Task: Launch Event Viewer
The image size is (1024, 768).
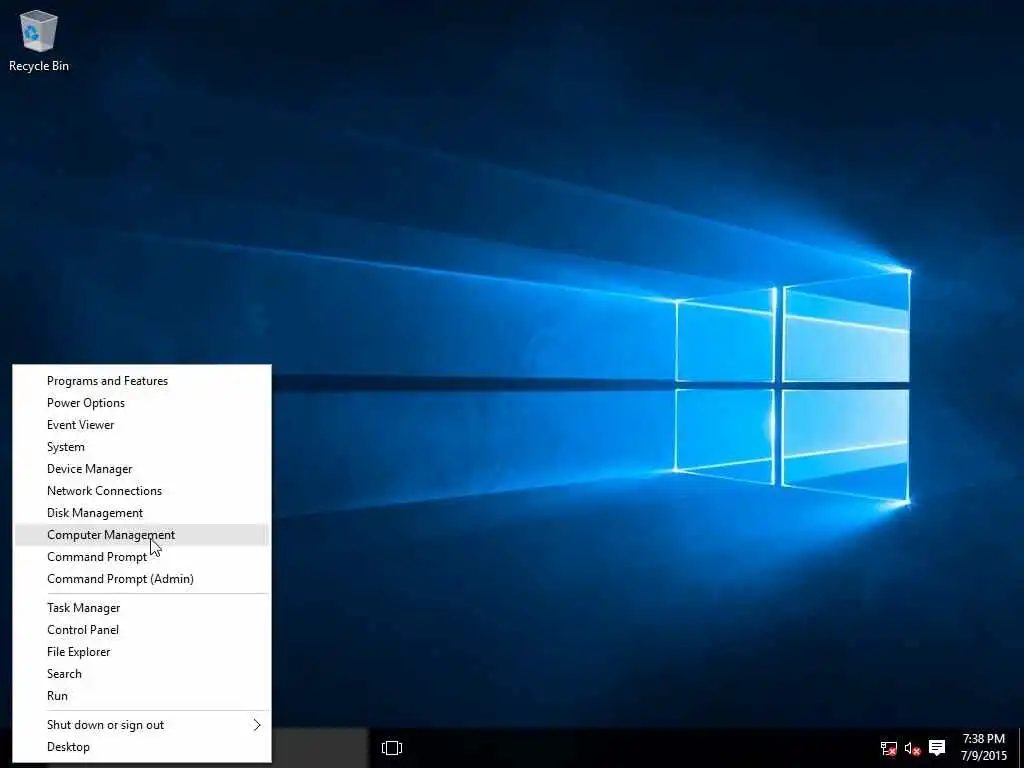Action: point(142,425)
